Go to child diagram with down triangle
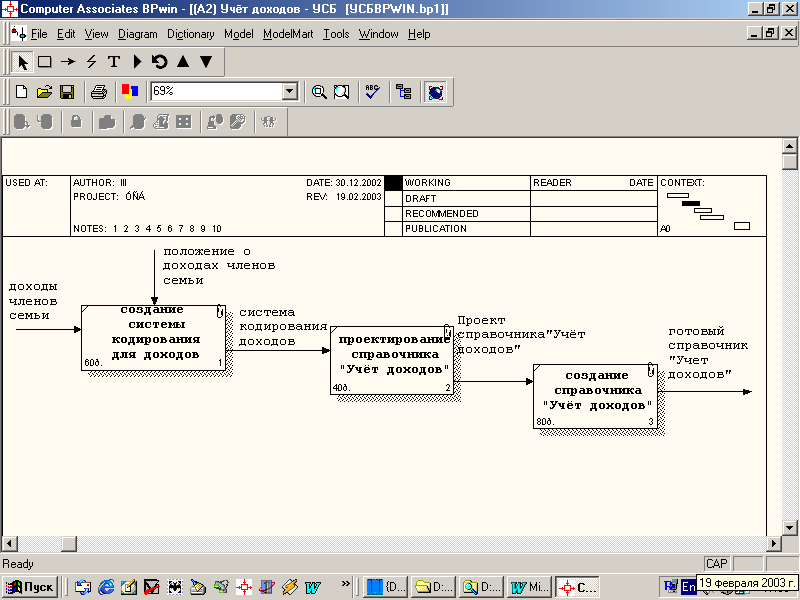Screen dimensions: 800x600 (x=206, y=62)
